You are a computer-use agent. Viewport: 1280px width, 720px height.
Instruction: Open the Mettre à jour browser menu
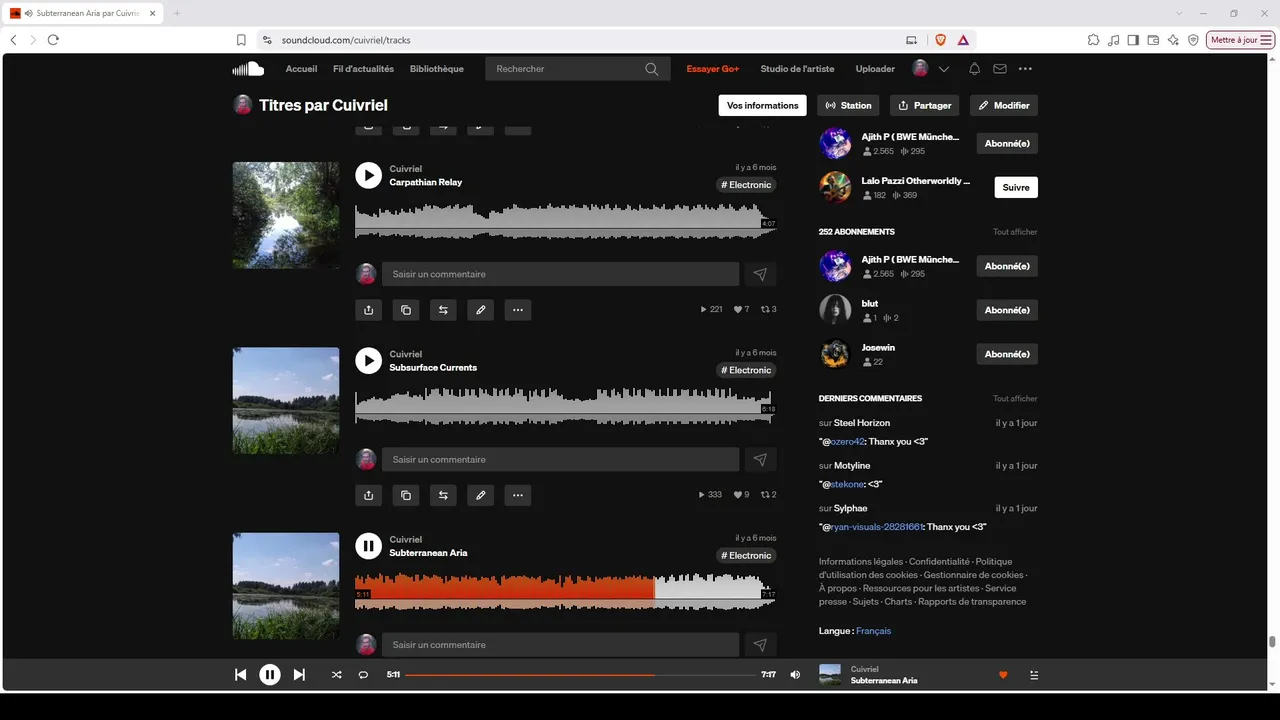1241,40
